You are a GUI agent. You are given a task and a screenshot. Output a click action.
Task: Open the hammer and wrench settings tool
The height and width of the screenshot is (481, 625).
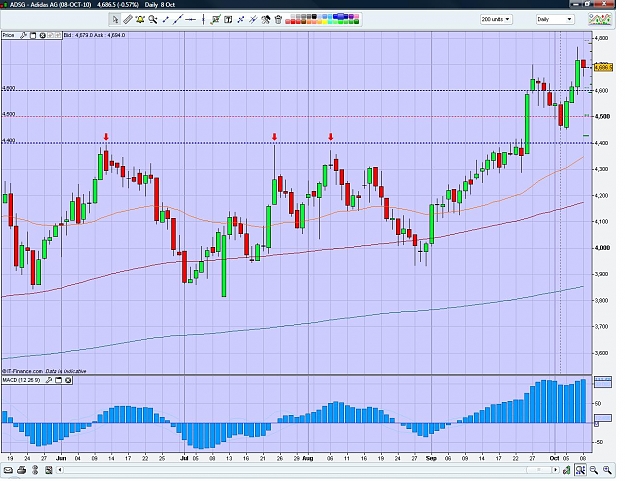pyautogui.click(x=265, y=19)
